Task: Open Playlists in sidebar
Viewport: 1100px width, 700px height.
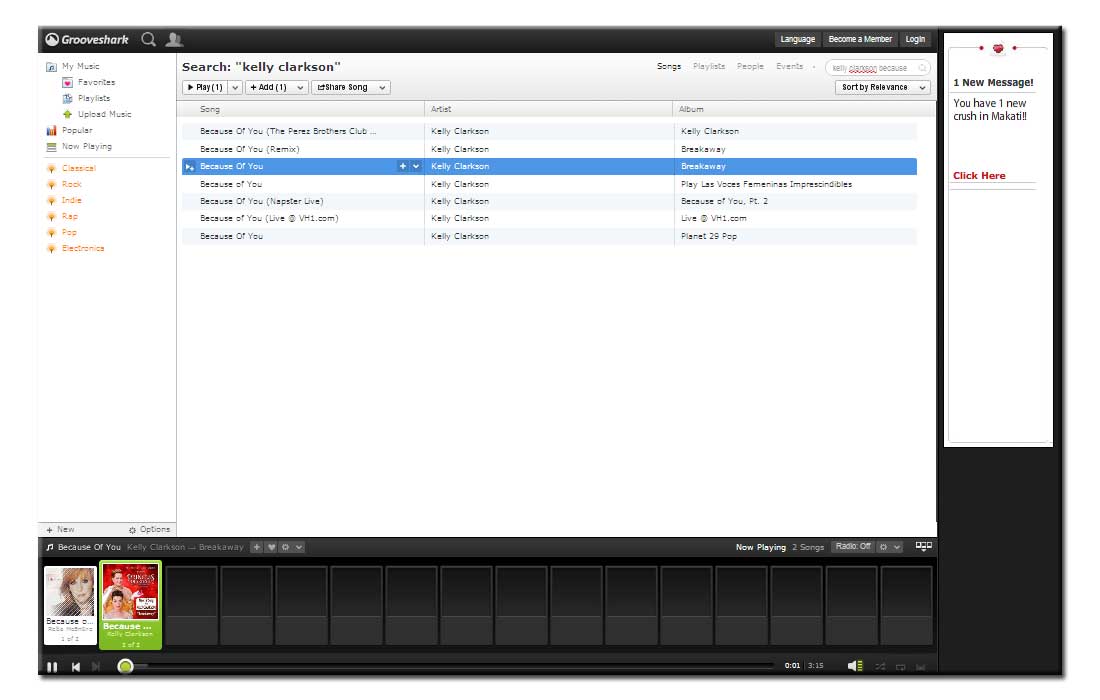Action: [86, 99]
